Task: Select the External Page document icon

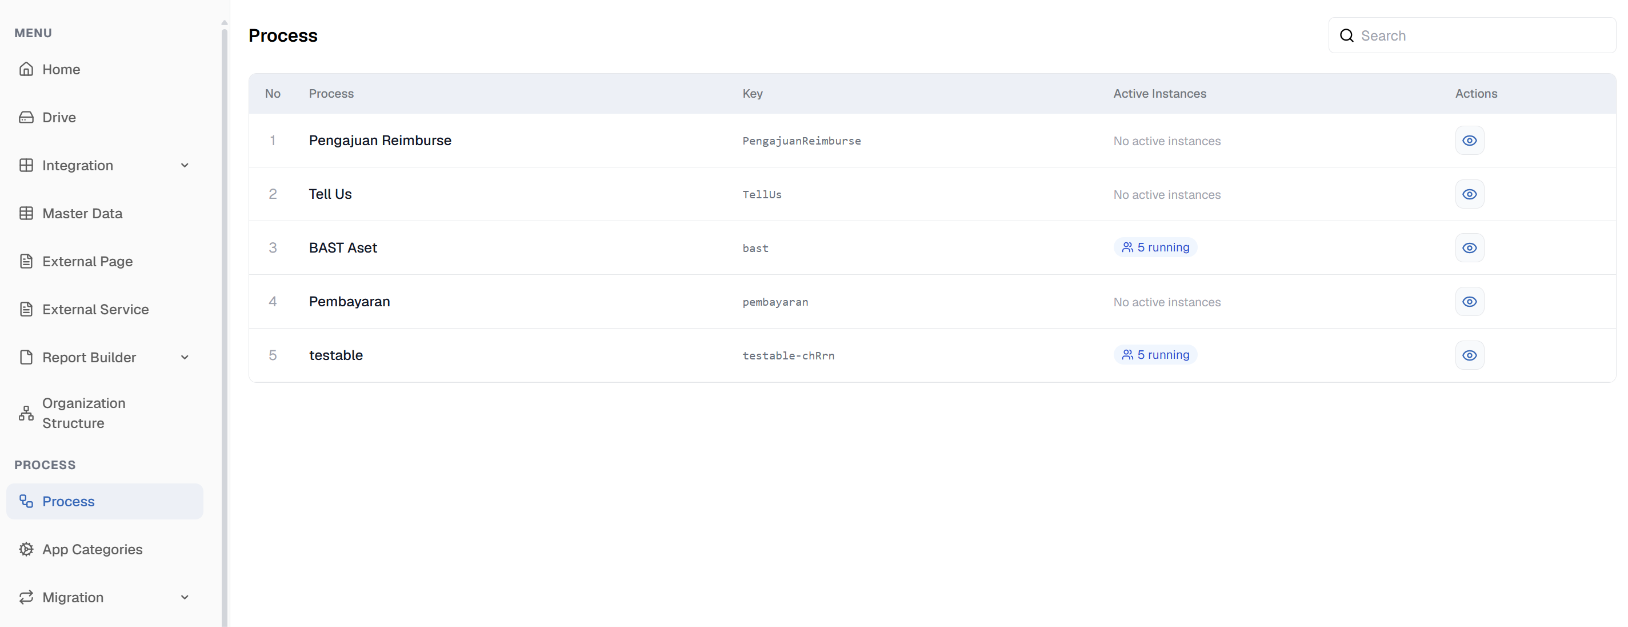Action: coord(26,261)
